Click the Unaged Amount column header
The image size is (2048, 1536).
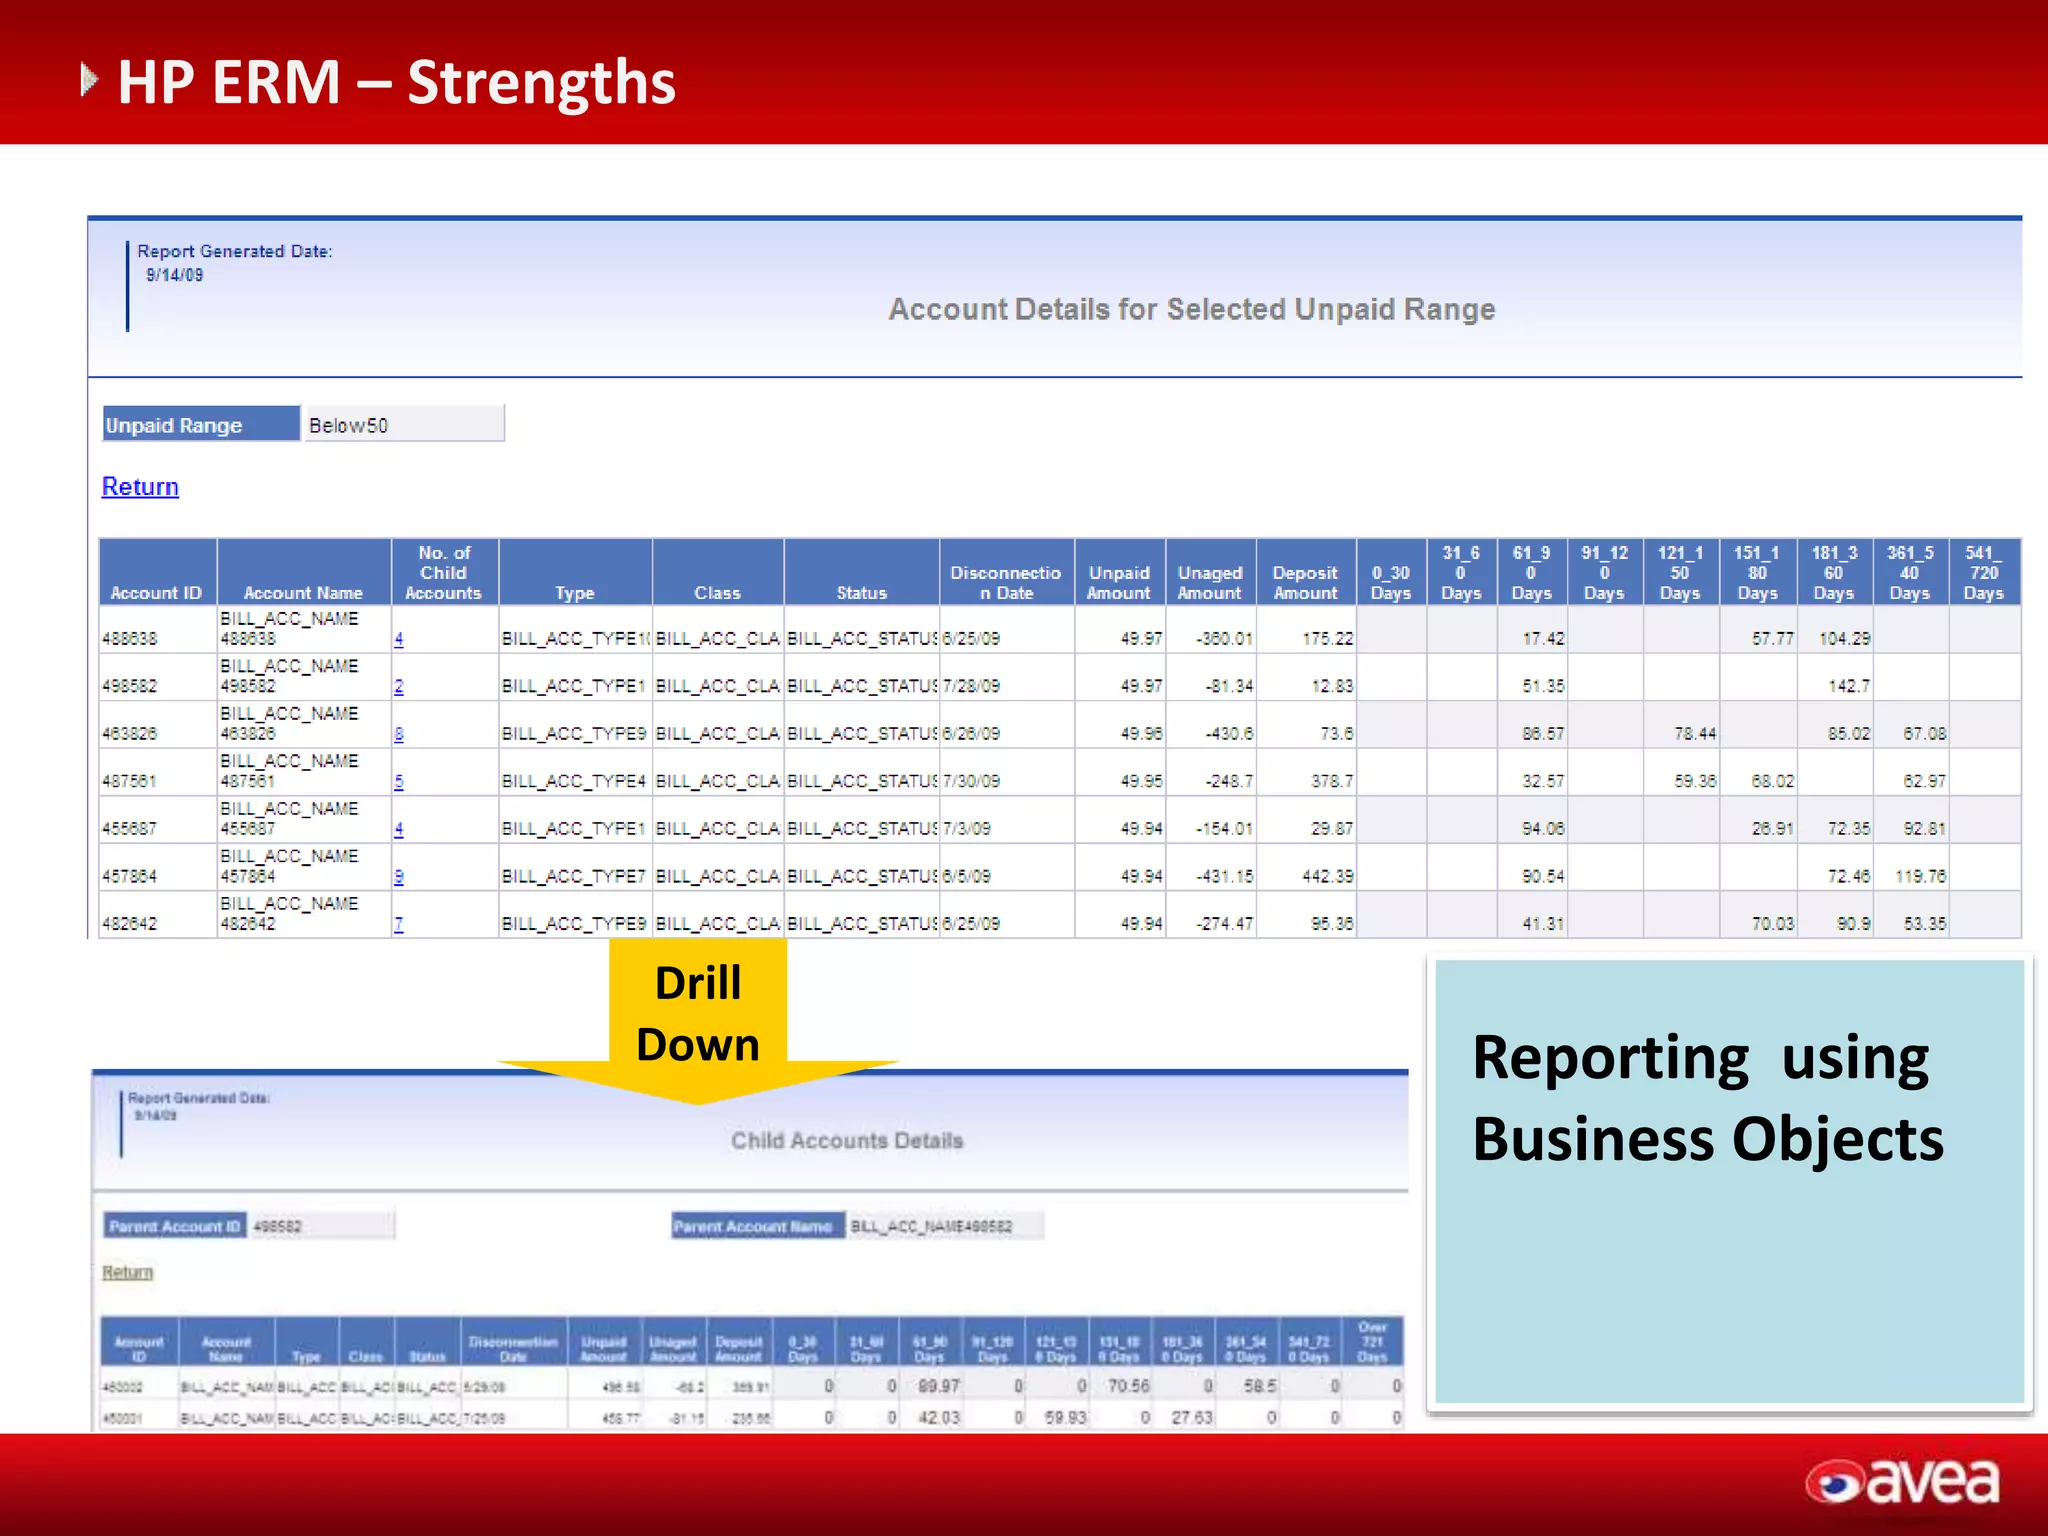tap(1210, 572)
